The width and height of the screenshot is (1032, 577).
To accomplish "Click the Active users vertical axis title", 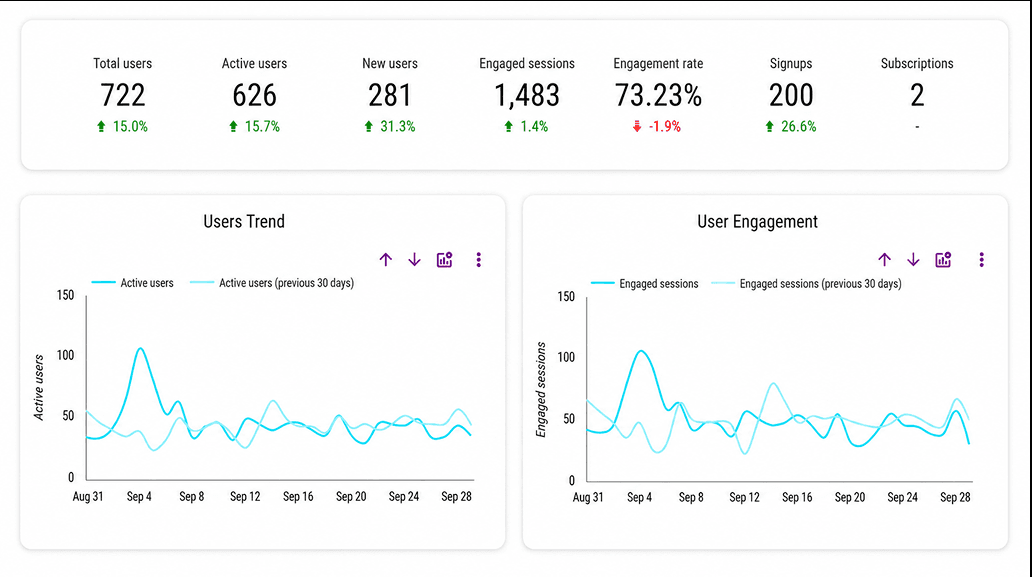I will pyautogui.click(x=39, y=388).
